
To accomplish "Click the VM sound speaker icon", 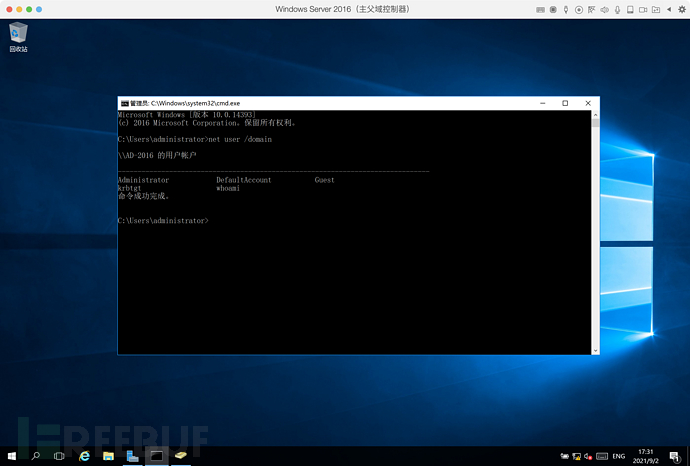I will [605, 10].
